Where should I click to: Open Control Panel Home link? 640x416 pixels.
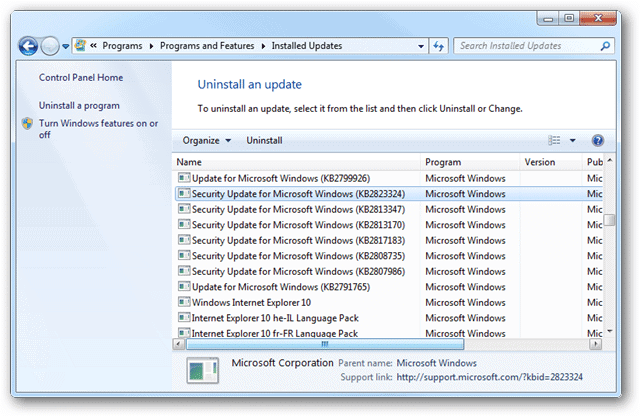click(x=81, y=78)
